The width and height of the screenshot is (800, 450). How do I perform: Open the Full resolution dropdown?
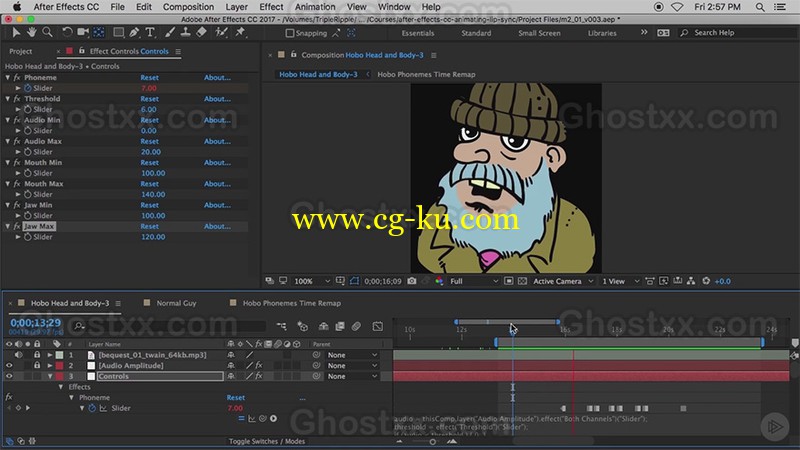point(473,281)
